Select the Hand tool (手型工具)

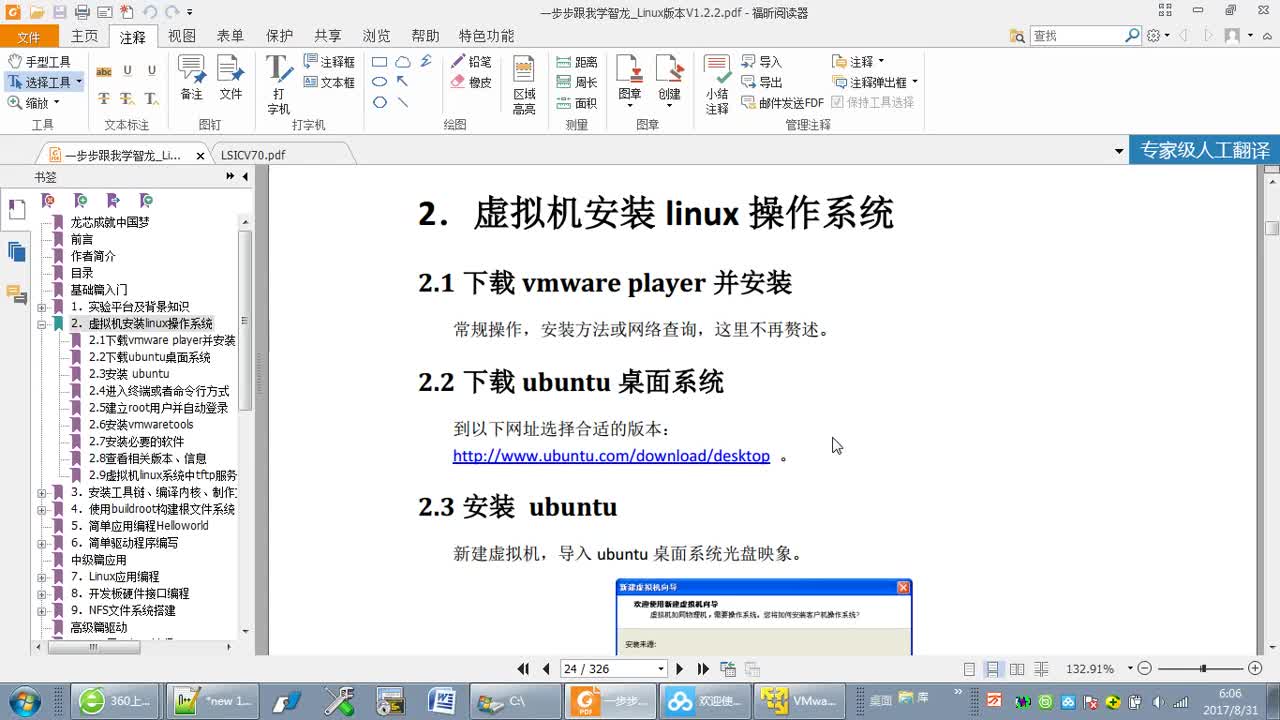(39, 62)
